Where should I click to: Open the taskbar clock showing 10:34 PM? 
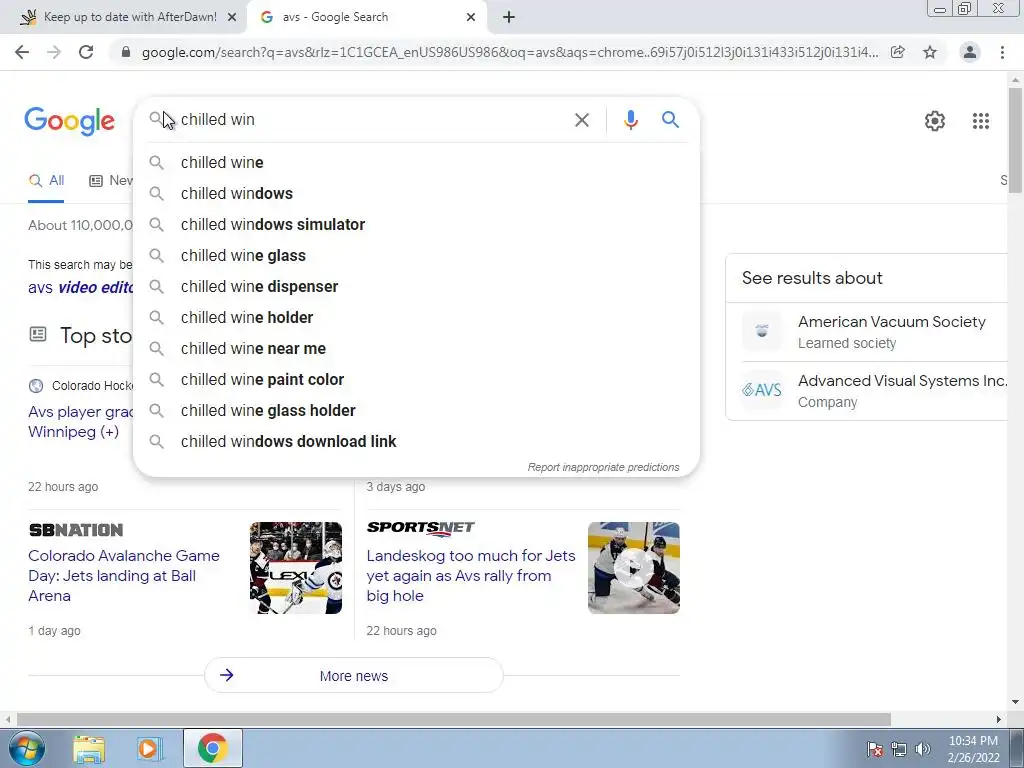pyautogui.click(x=973, y=749)
